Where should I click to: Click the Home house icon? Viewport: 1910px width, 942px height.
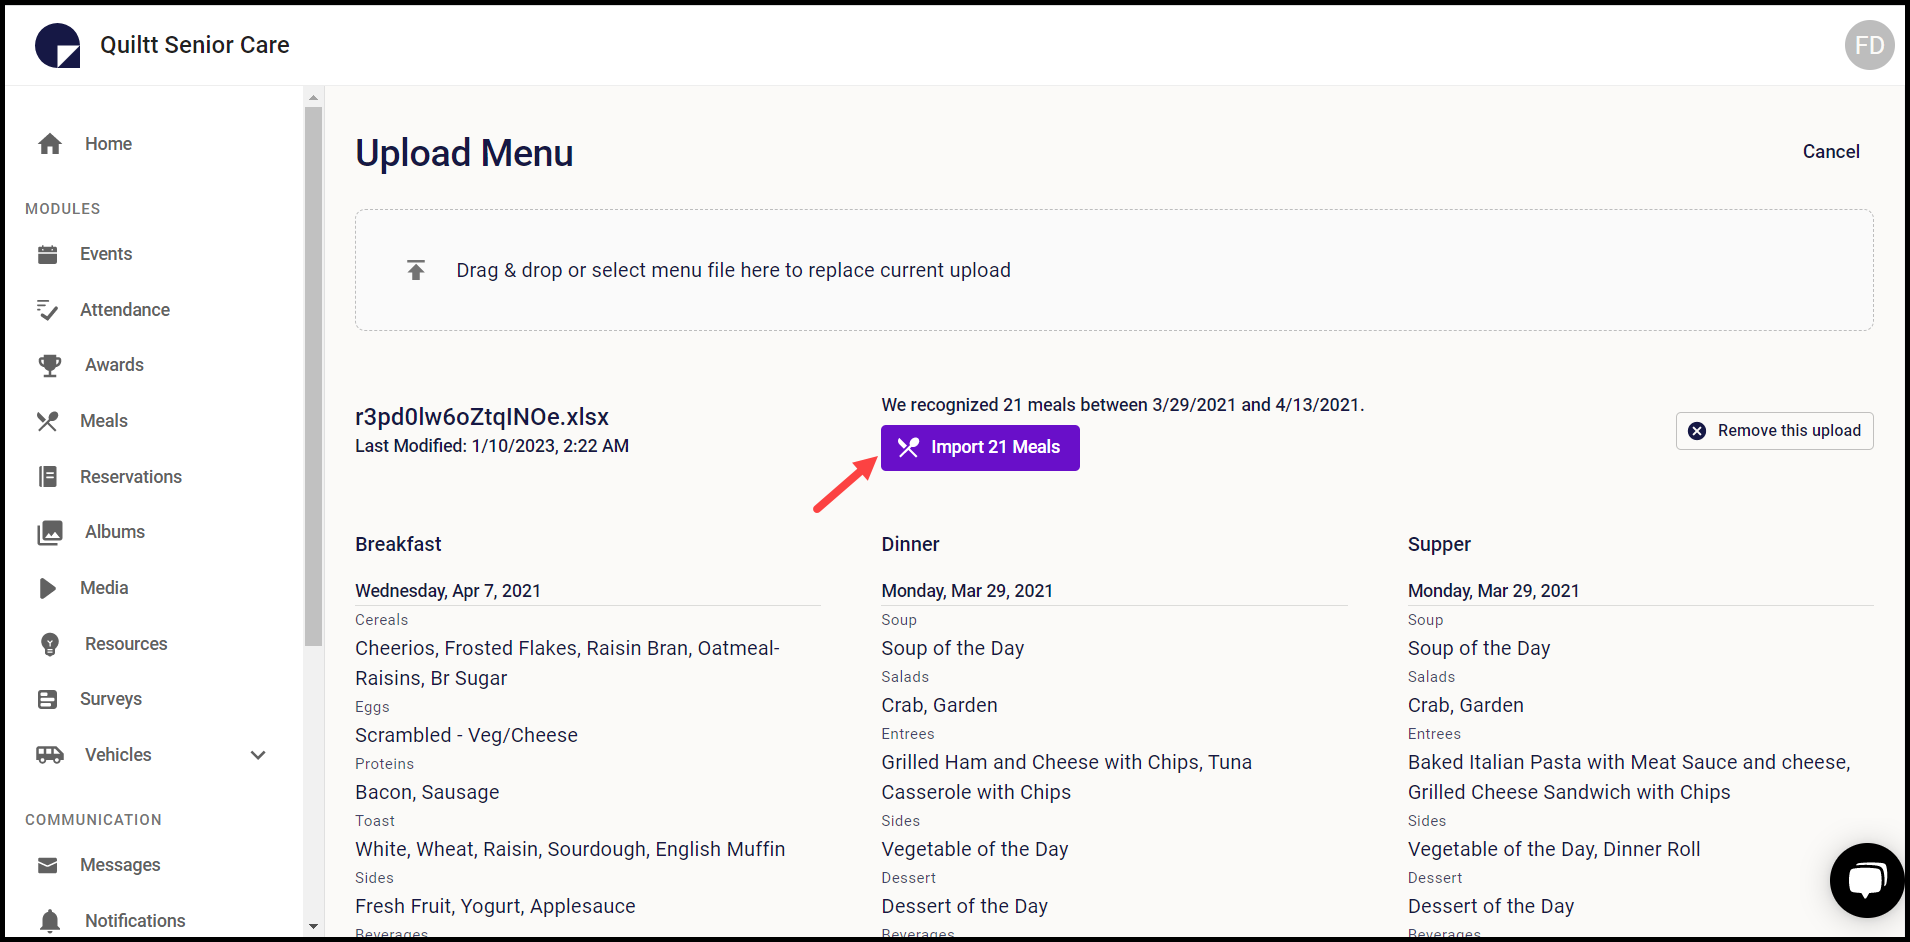coord(50,144)
